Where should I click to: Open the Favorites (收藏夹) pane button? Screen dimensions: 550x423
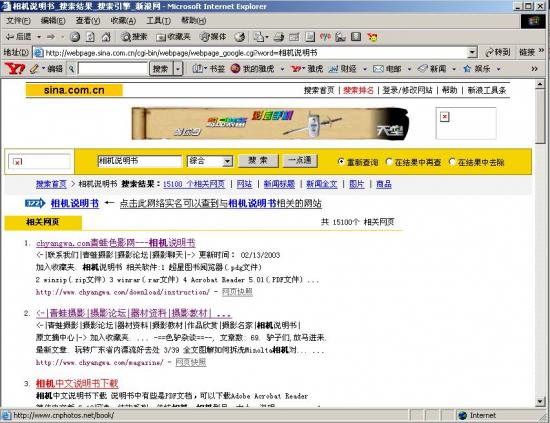click(x=173, y=37)
